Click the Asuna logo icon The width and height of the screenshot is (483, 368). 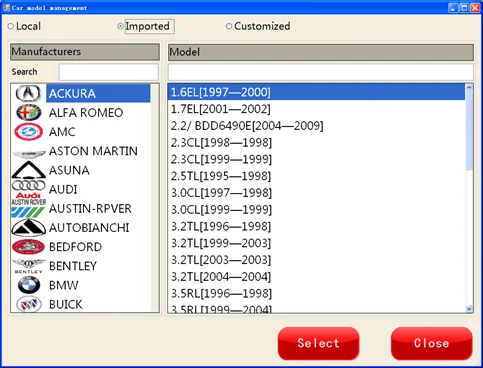pos(29,170)
